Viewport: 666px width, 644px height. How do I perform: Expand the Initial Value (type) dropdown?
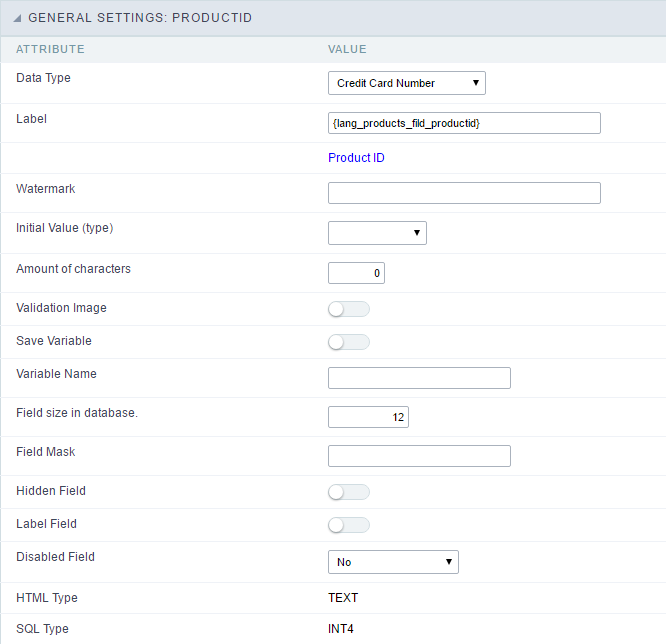click(x=377, y=233)
